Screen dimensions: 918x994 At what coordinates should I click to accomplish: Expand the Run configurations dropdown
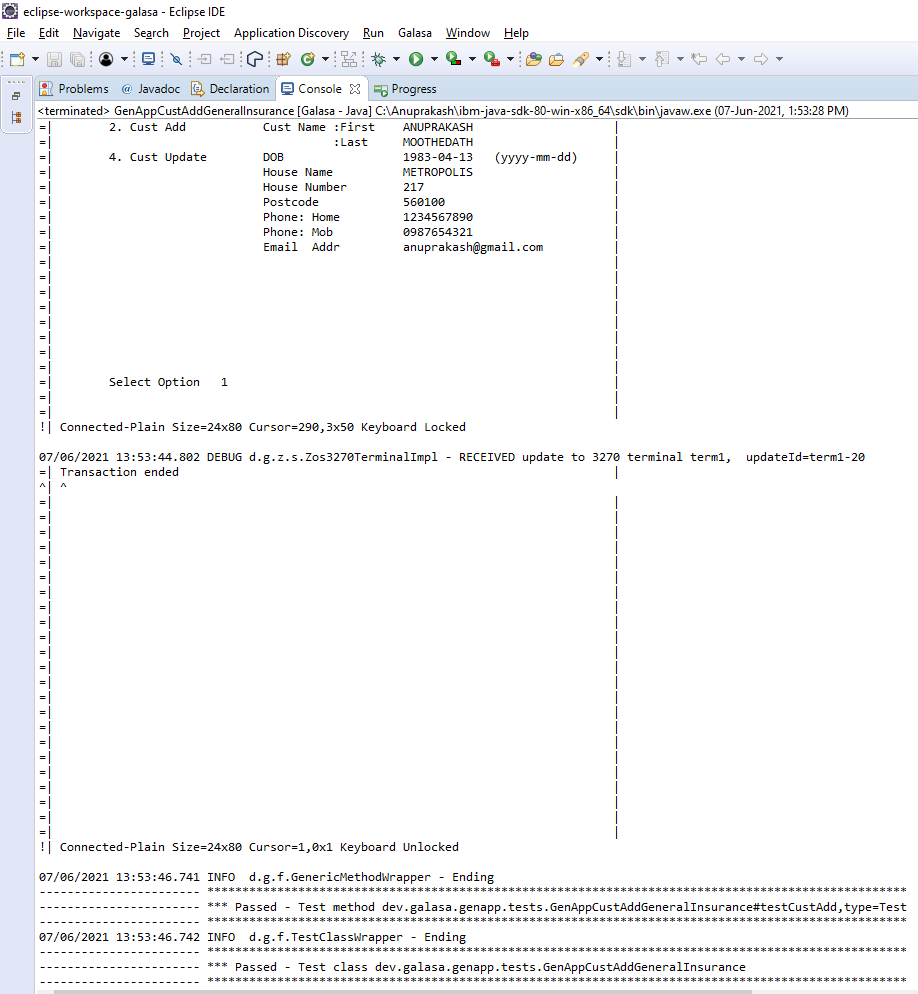point(434,59)
